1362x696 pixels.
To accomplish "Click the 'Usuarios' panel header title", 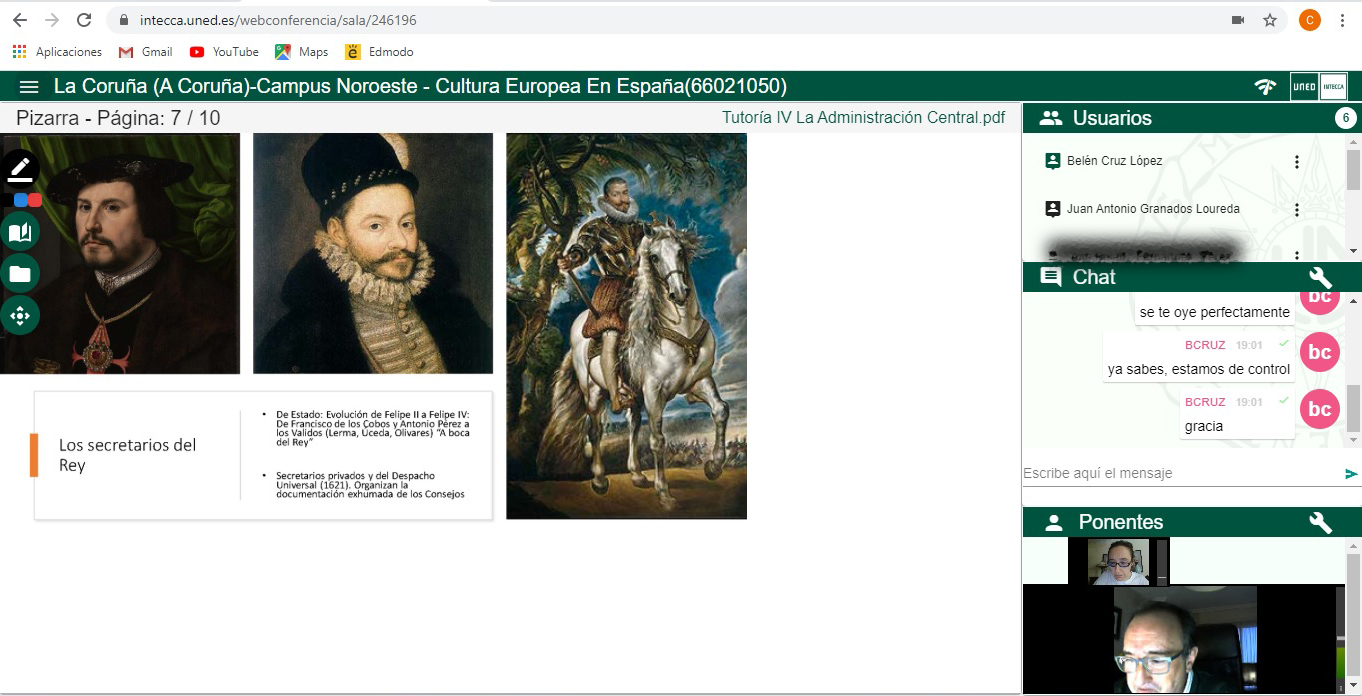I will (1112, 118).
